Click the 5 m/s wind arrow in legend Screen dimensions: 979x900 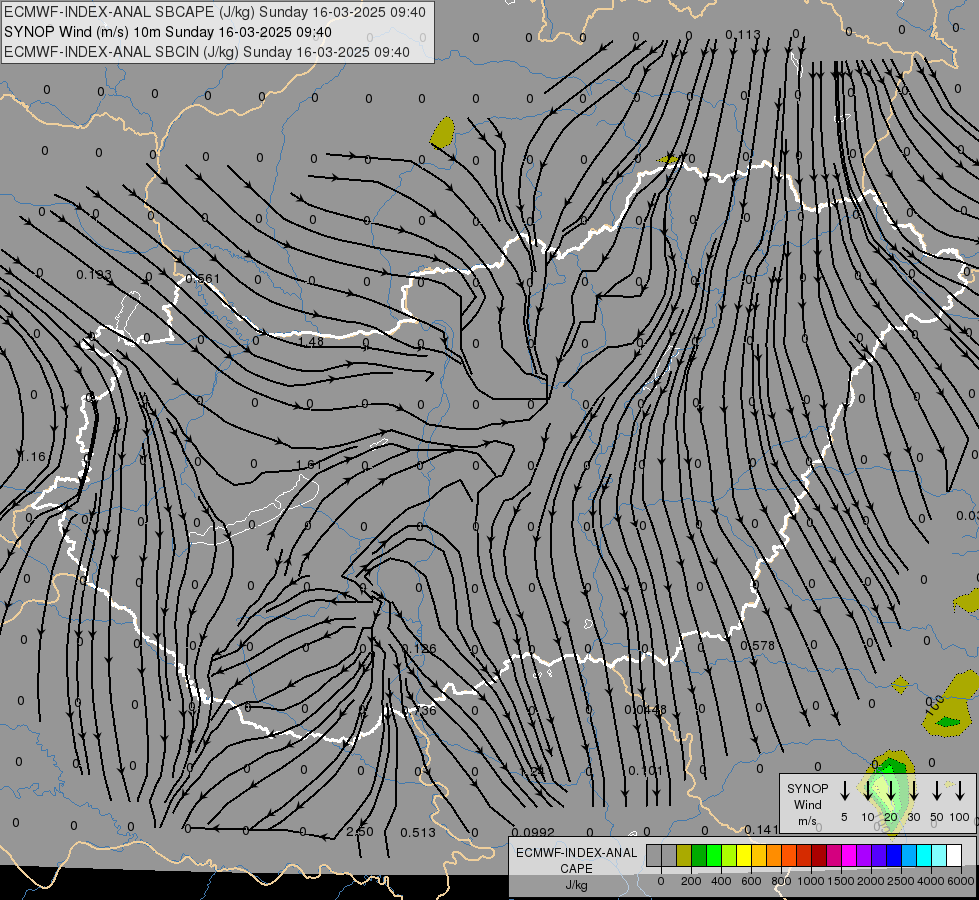844,791
